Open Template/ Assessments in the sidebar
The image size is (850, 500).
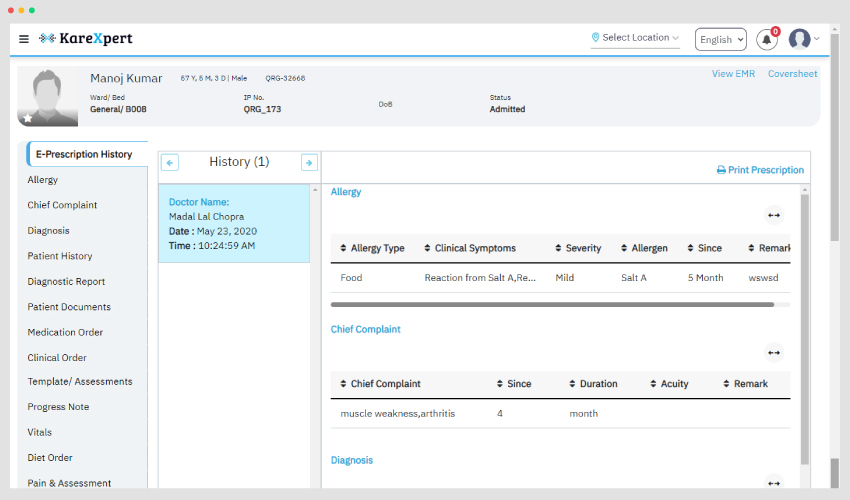click(80, 382)
